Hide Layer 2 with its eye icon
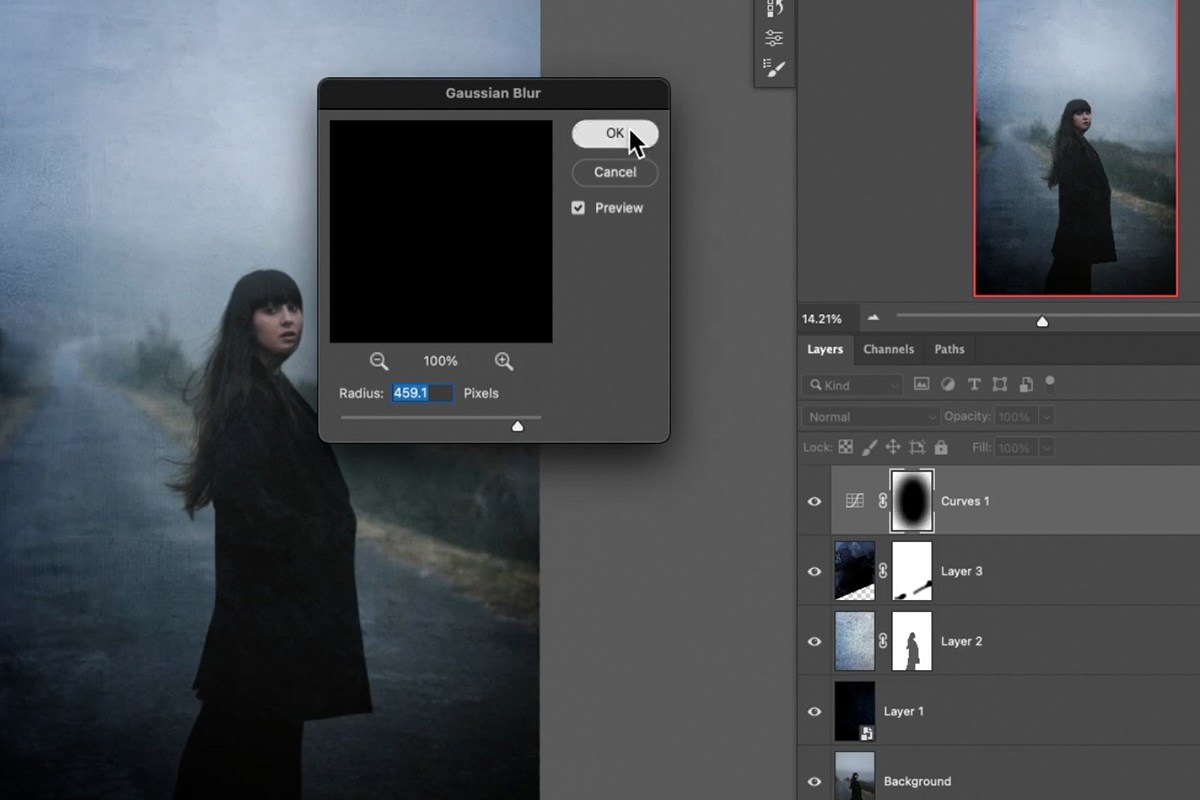 815,641
